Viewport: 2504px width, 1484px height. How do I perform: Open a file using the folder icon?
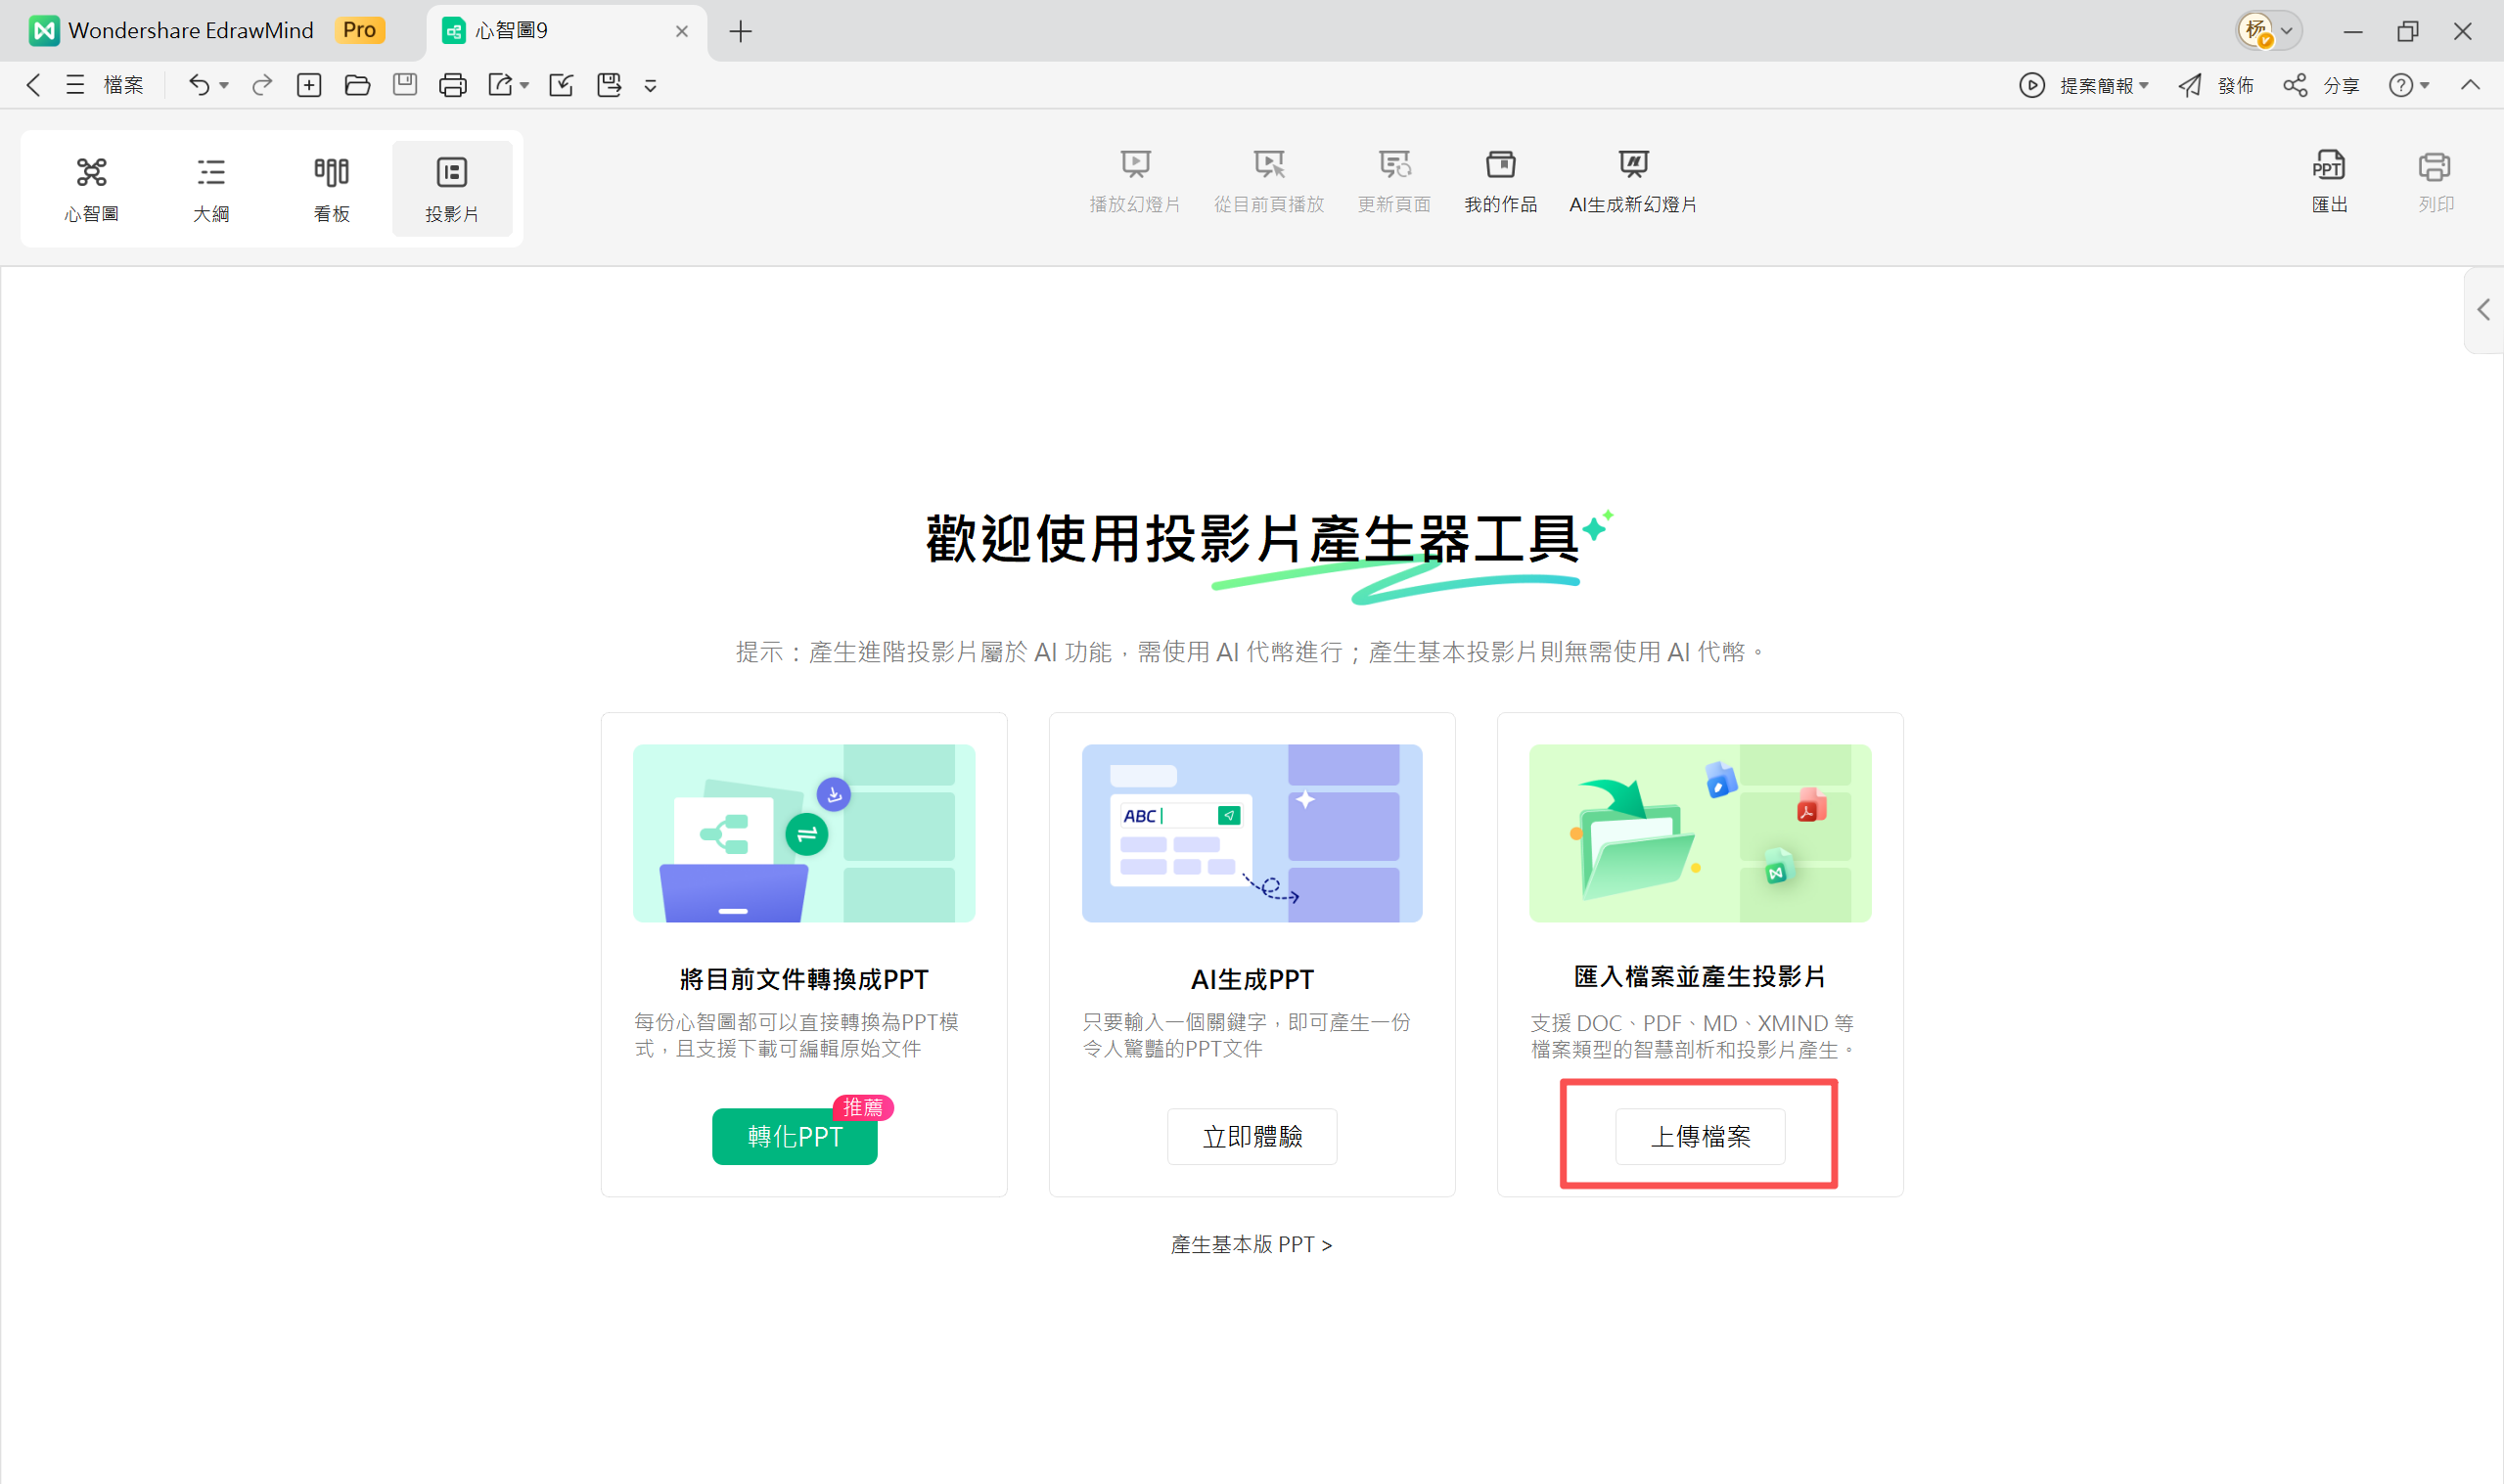point(357,85)
